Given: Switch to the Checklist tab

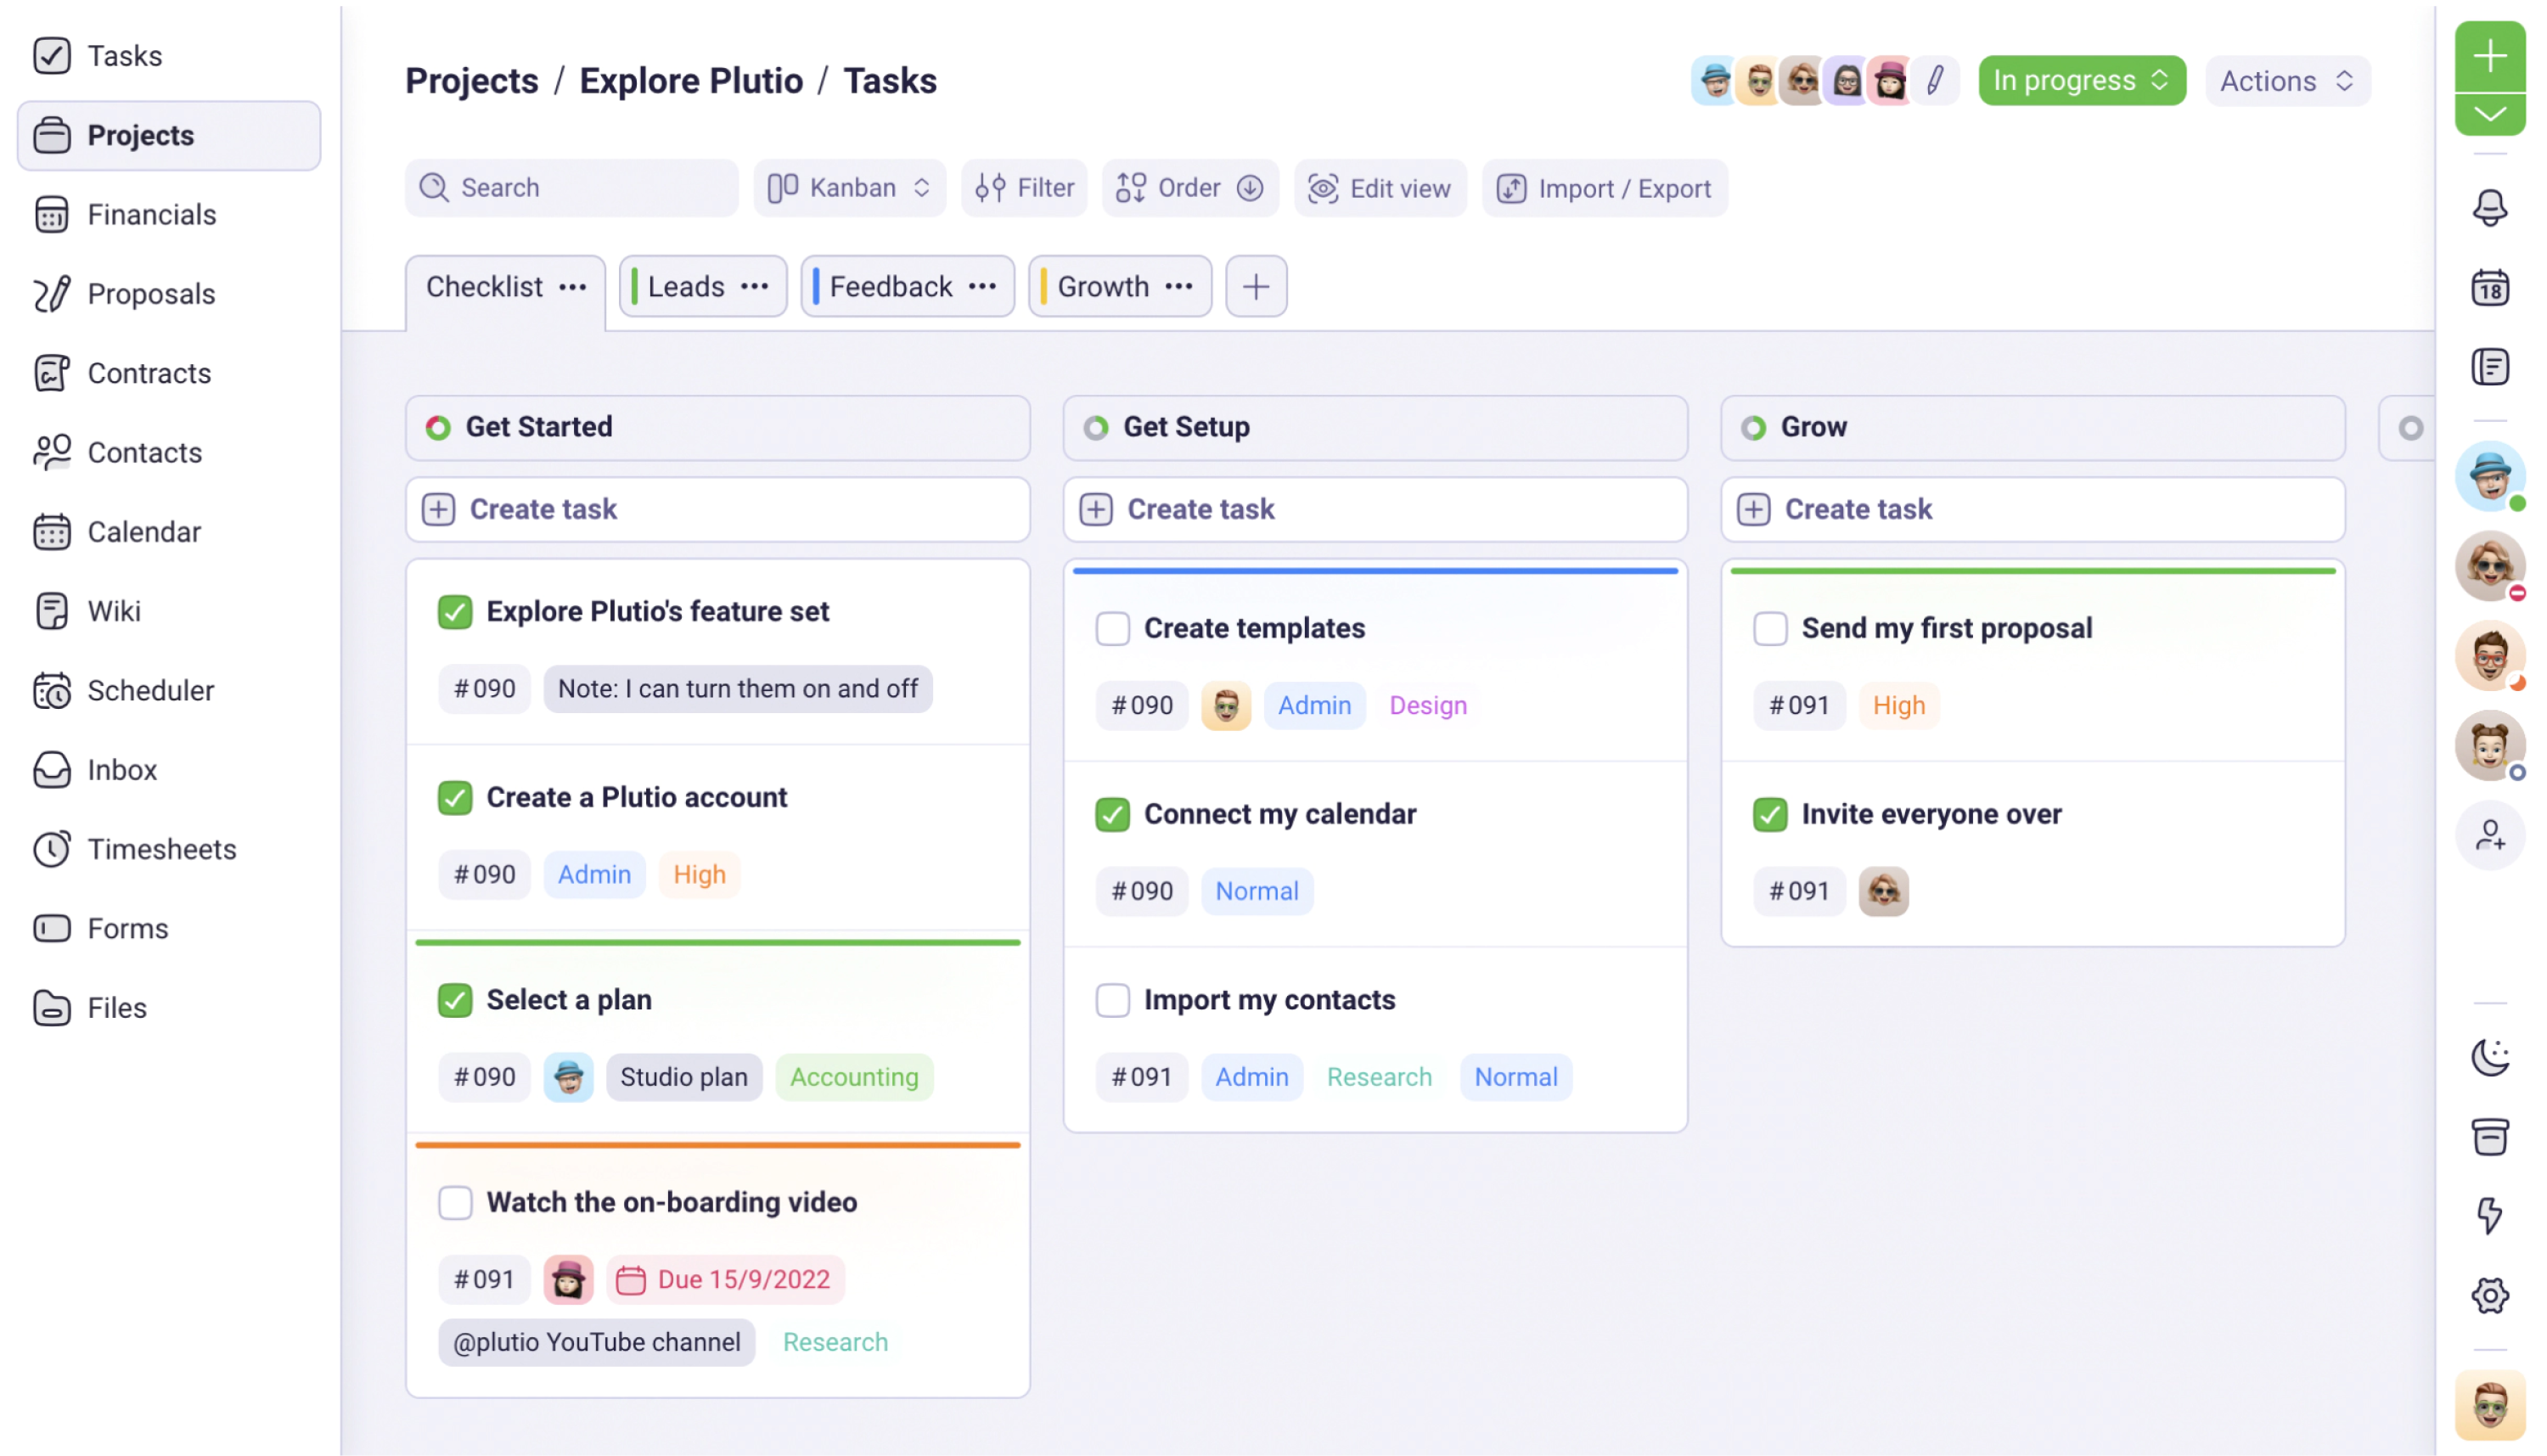Looking at the screenshot, I should tap(485, 287).
